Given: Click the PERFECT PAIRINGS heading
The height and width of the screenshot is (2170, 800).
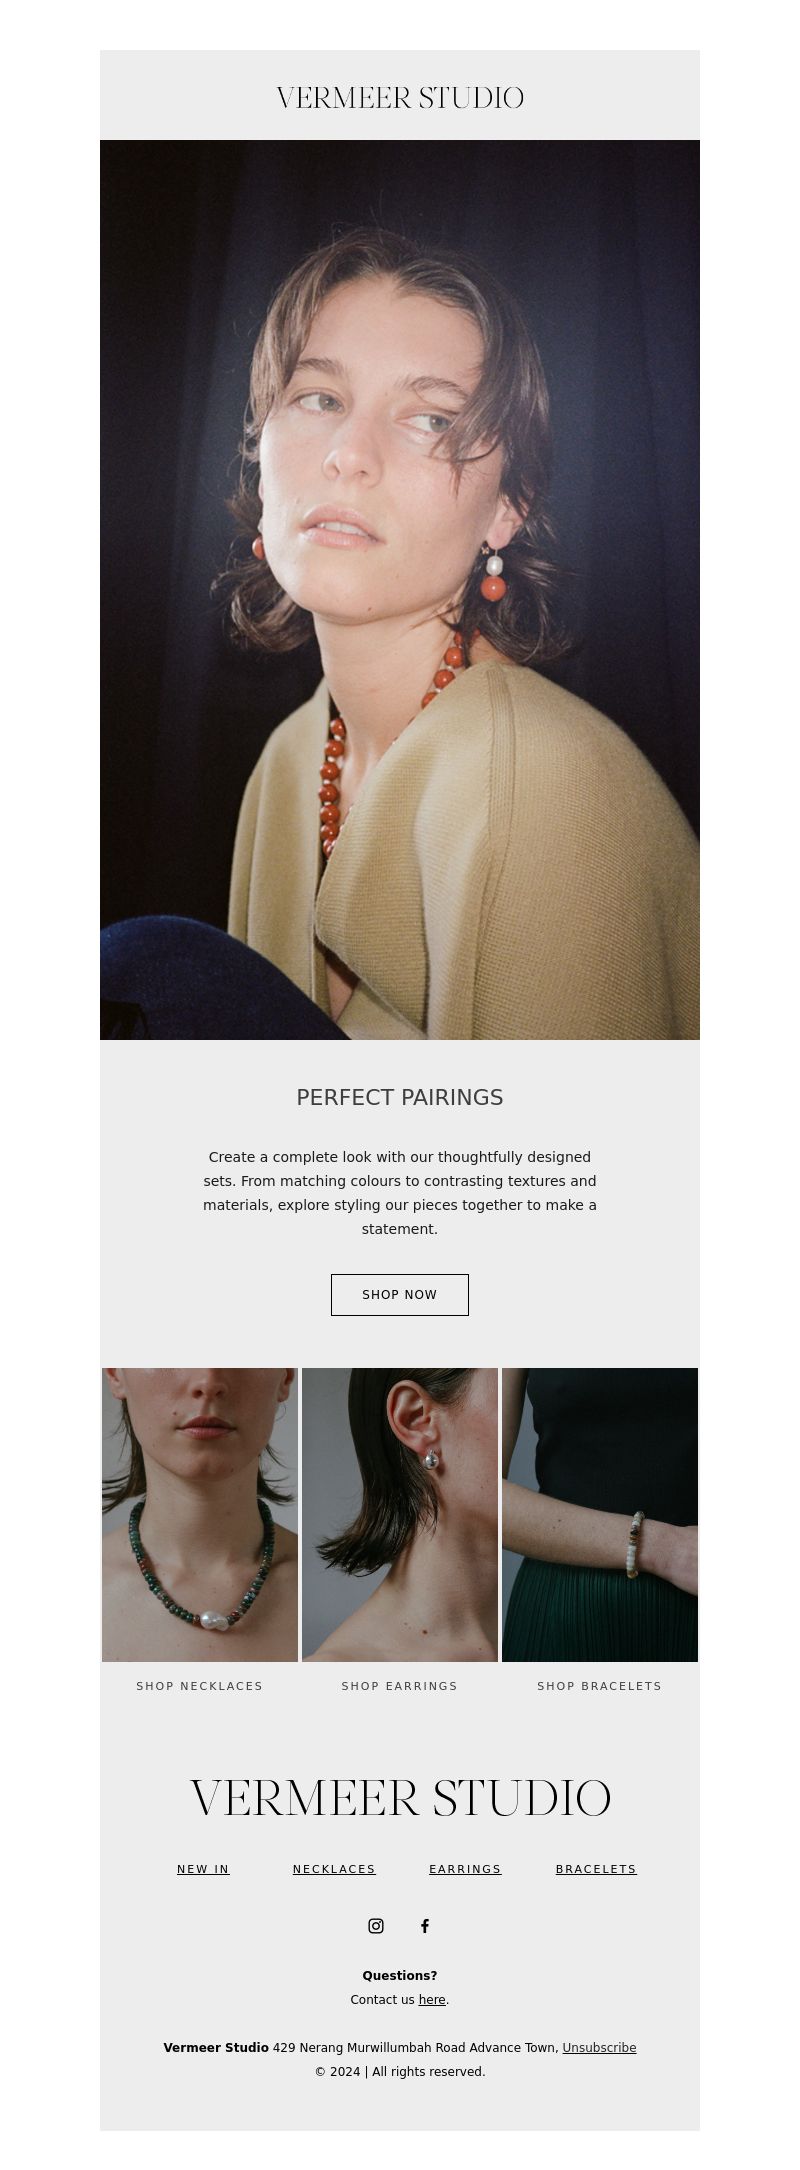Looking at the screenshot, I should tap(400, 1097).
